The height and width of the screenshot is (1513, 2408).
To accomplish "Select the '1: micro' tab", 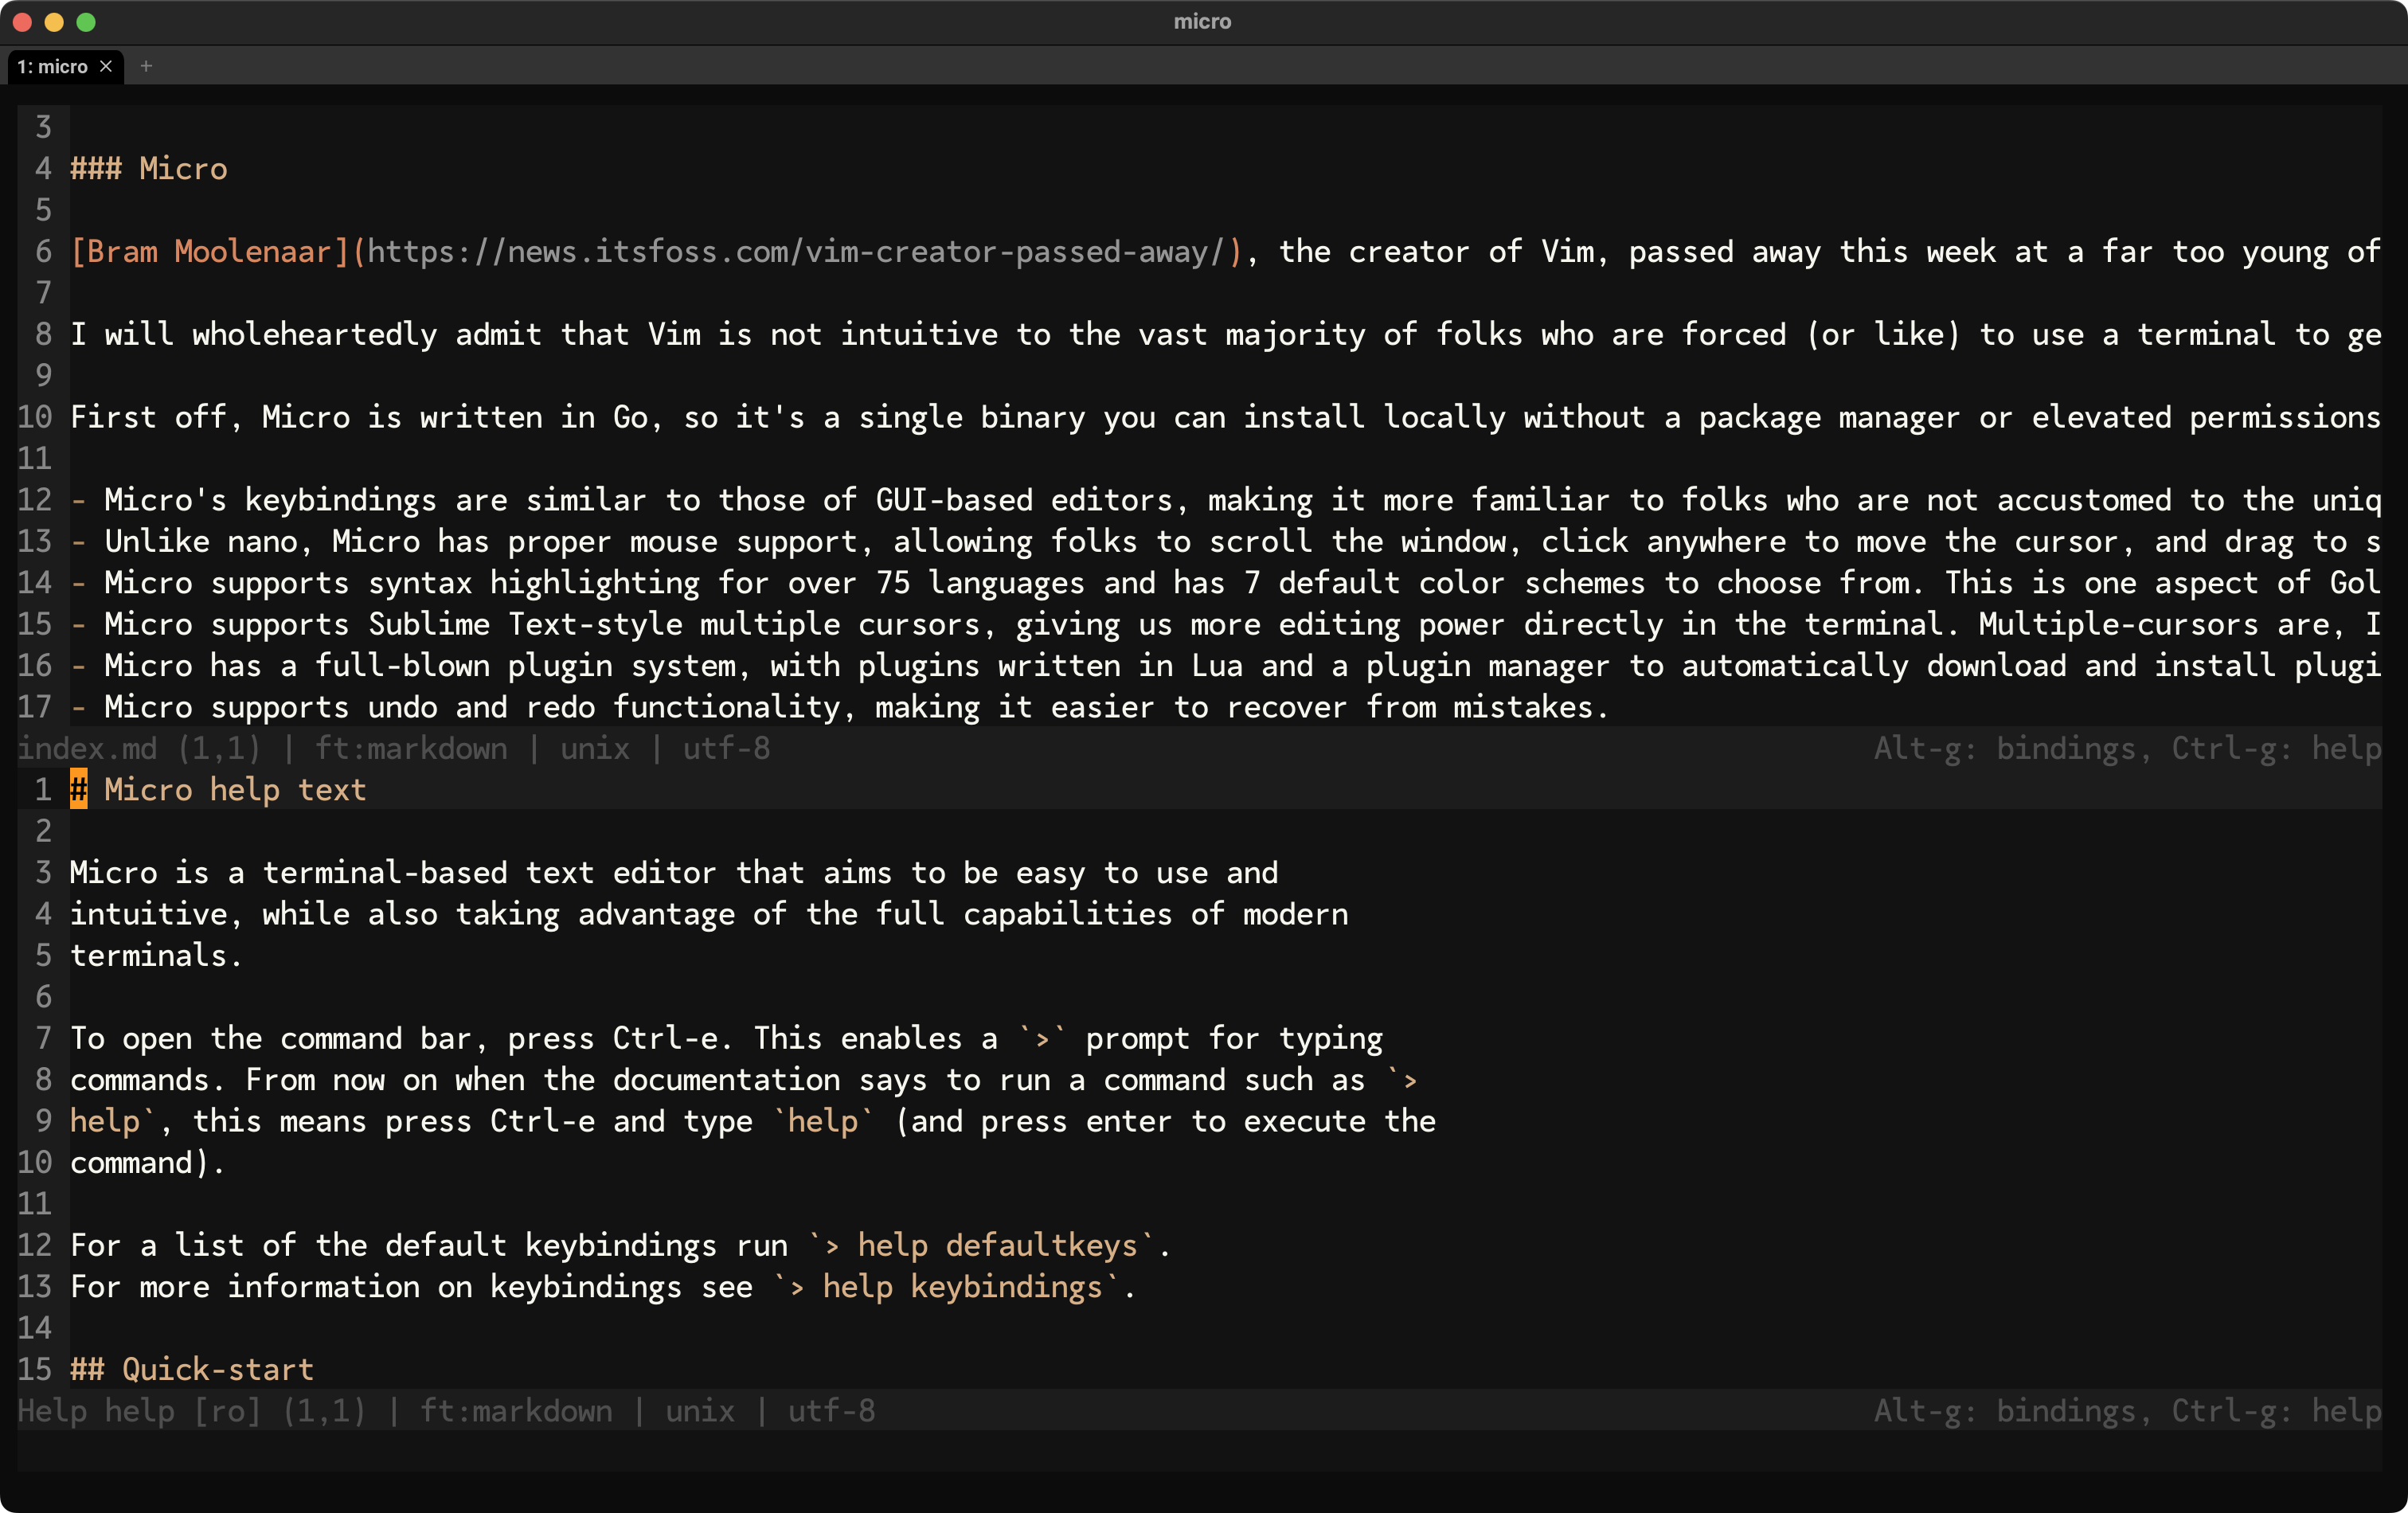I will tap(53, 66).
